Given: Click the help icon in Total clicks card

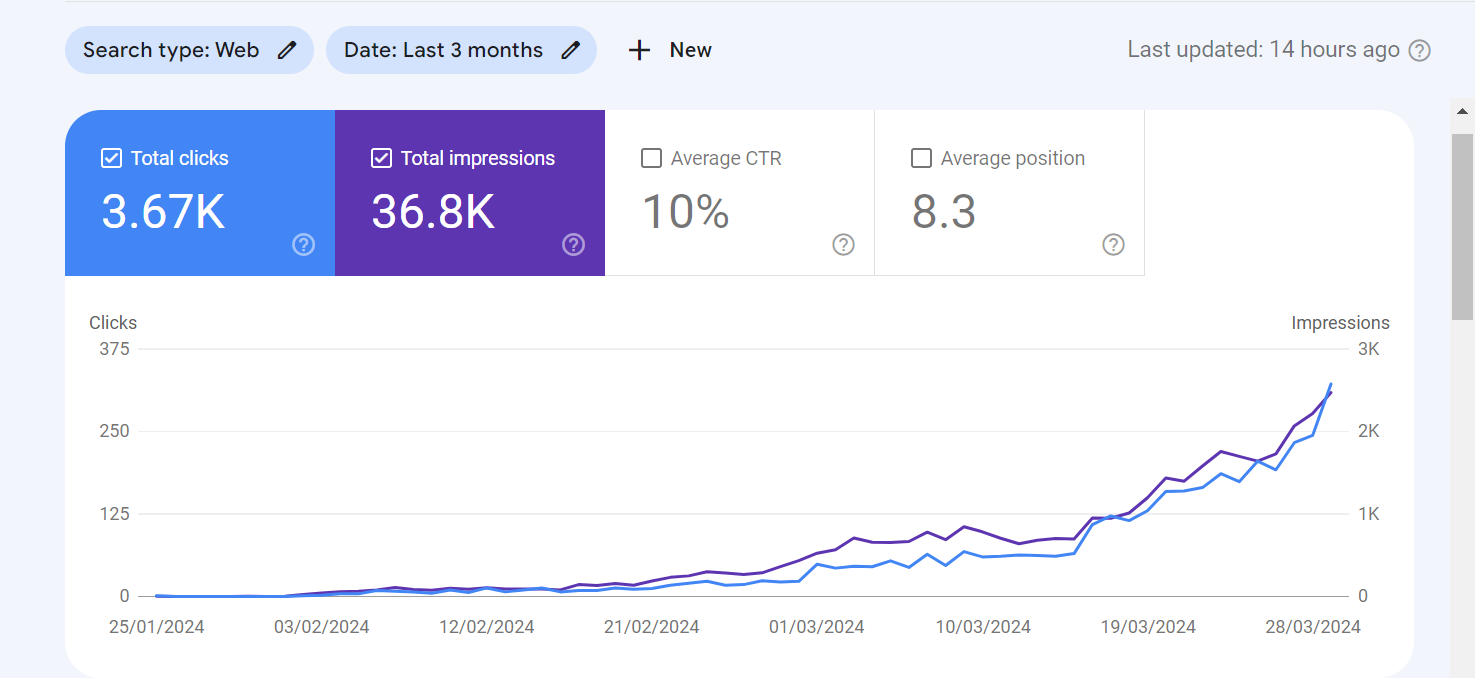Looking at the screenshot, I should tap(304, 245).
